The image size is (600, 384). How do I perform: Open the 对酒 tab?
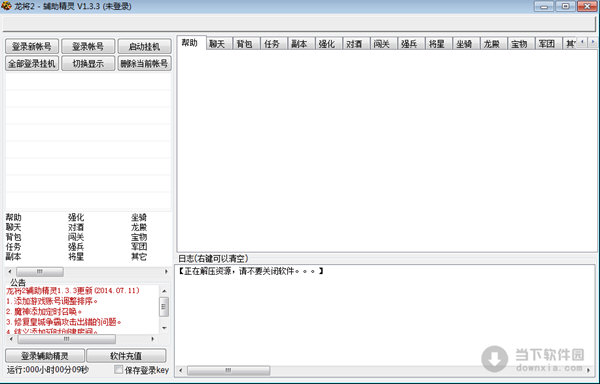pyautogui.click(x=355, y=44)
